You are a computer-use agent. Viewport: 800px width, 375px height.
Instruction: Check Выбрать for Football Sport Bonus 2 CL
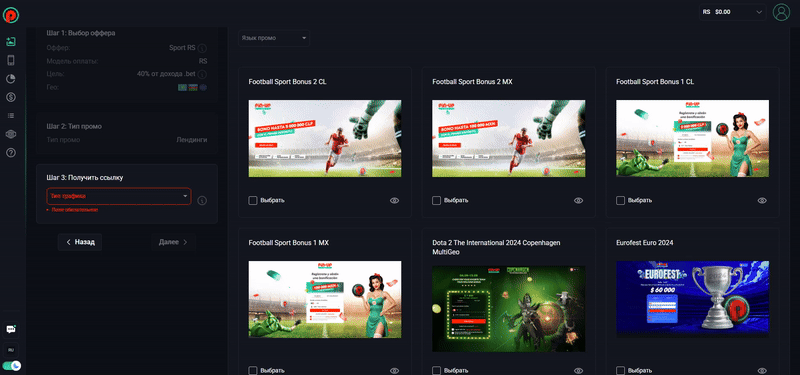[253, 201]
